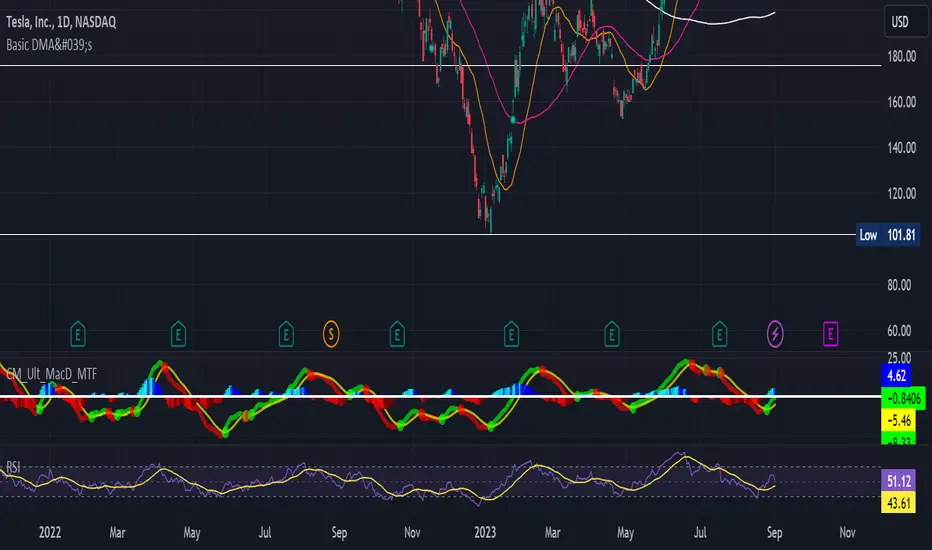This screenshot has height=550, width=932.
Task: Open the earnings marker just after Jul 2022
Action: point(286,334)
